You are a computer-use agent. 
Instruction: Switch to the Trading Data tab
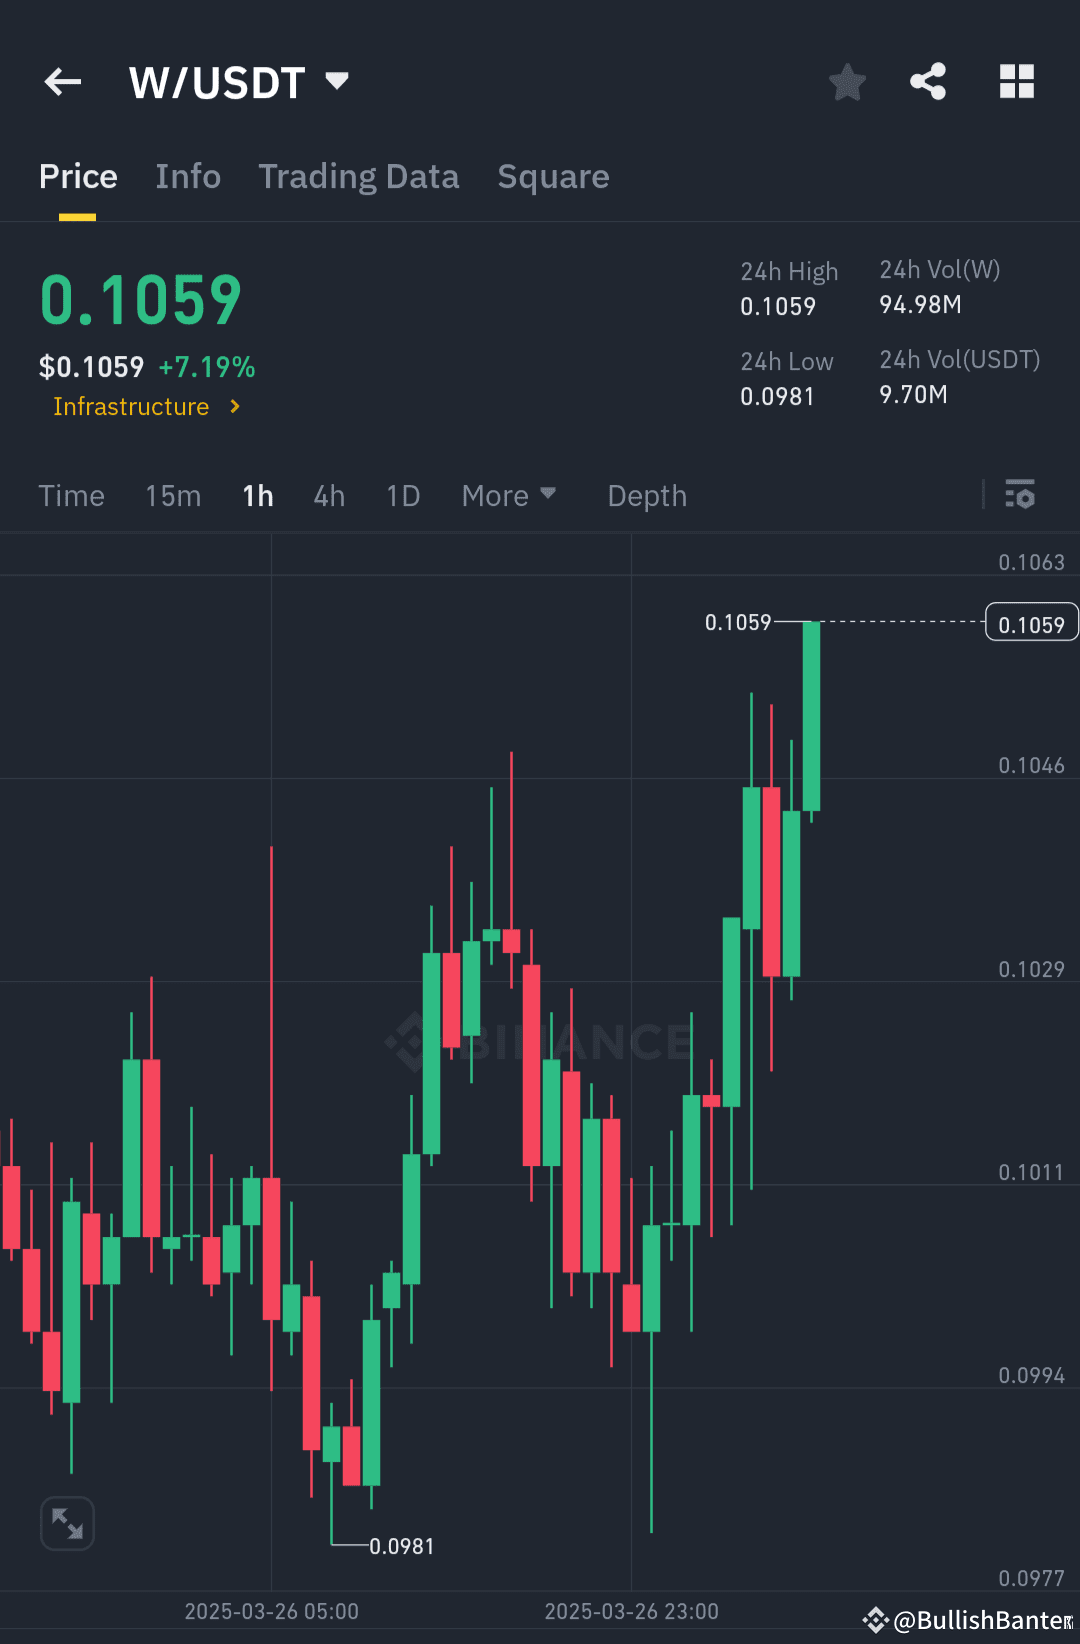(359, 176)
